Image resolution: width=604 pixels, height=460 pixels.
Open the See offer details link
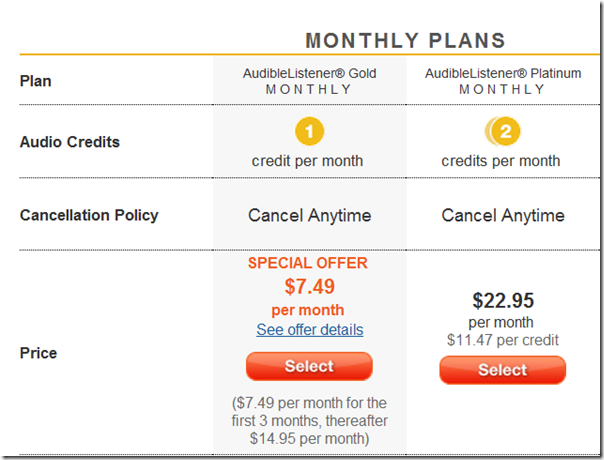[310, 330]
